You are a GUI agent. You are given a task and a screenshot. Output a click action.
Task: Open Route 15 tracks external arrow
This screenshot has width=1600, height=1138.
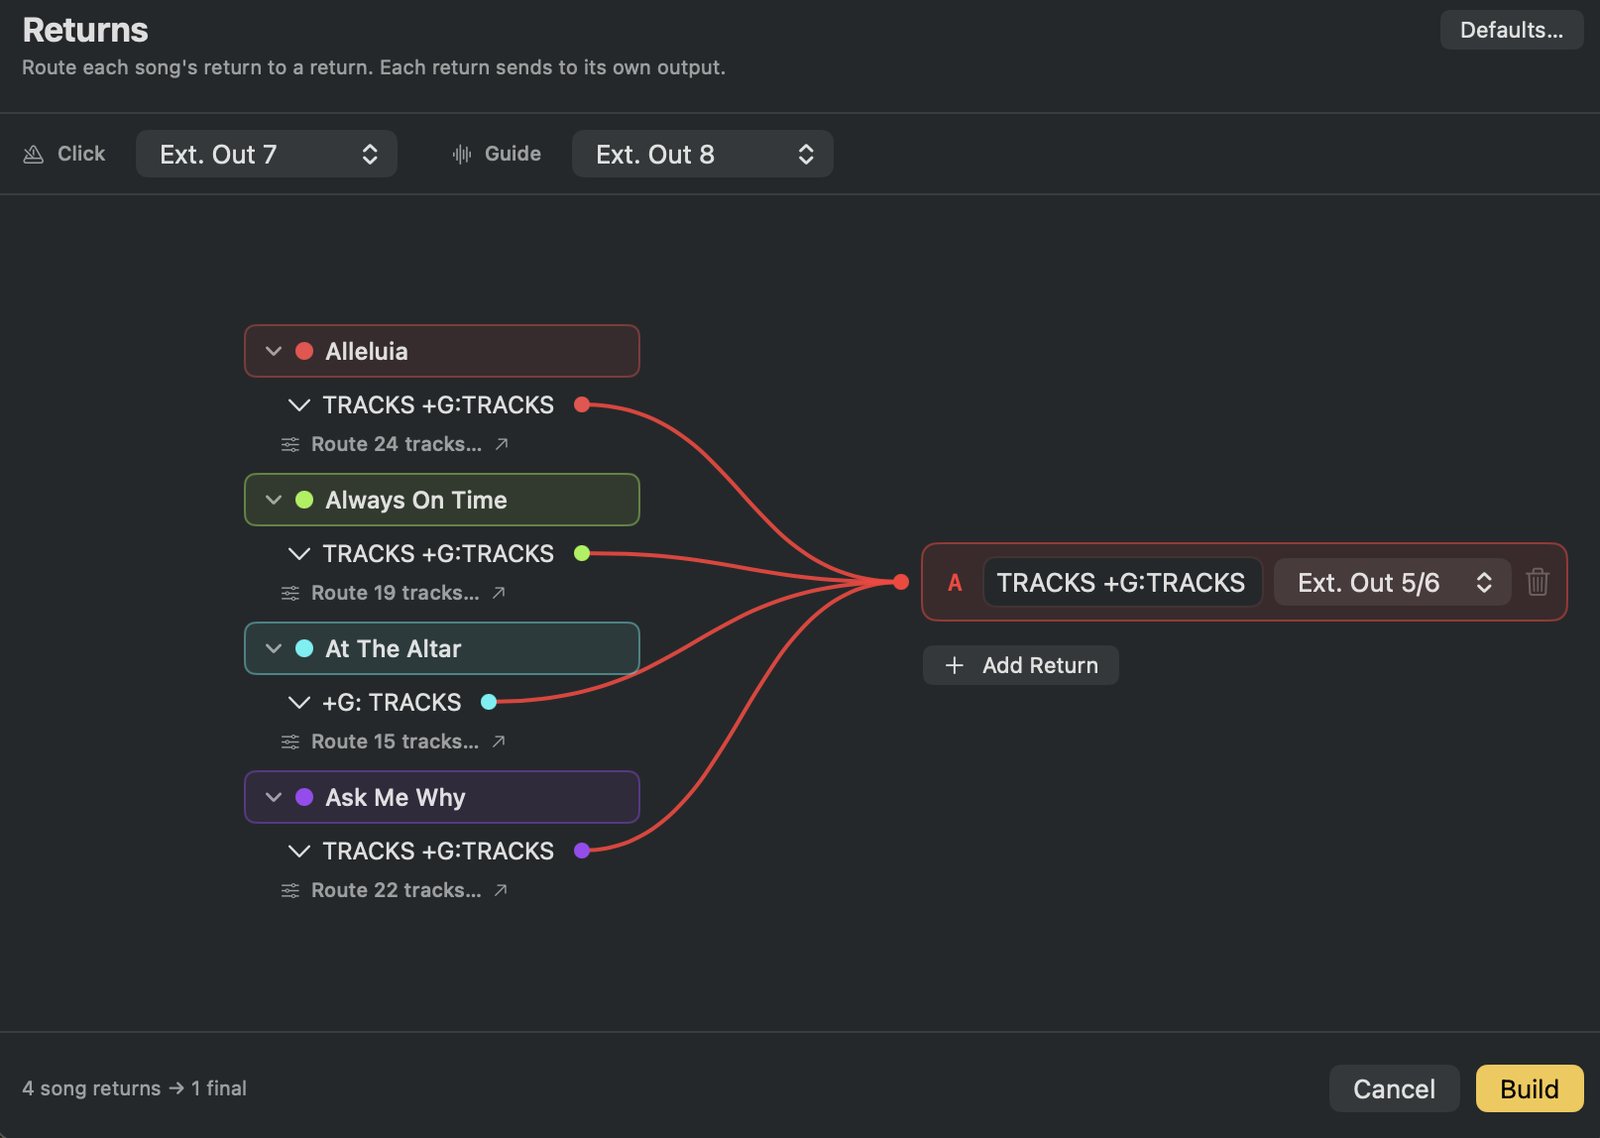pos(499,741)
